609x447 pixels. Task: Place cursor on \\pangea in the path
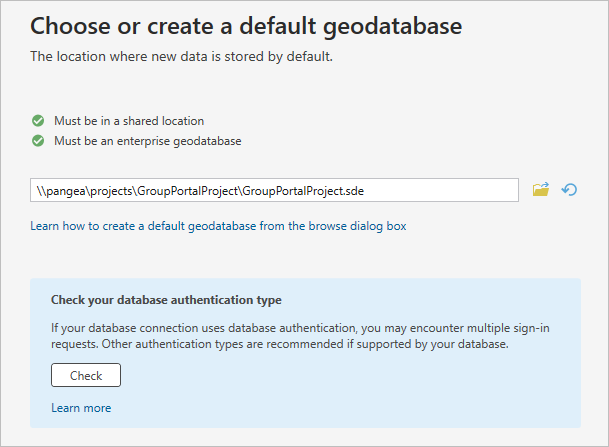58,190
